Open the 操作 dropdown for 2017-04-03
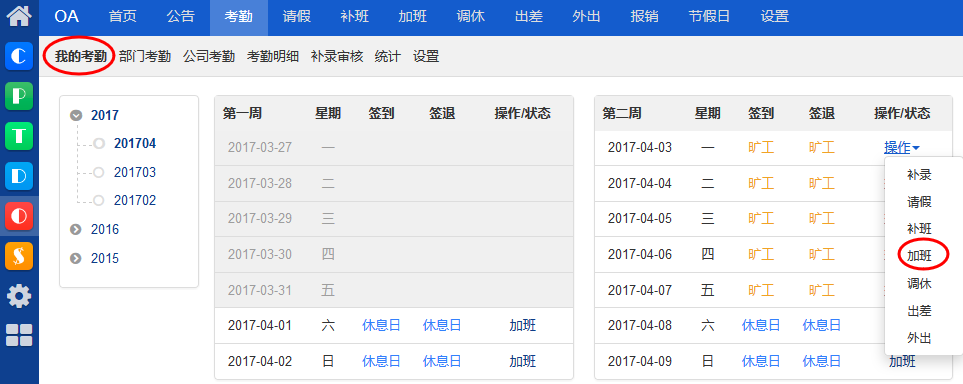 (902, 147)
